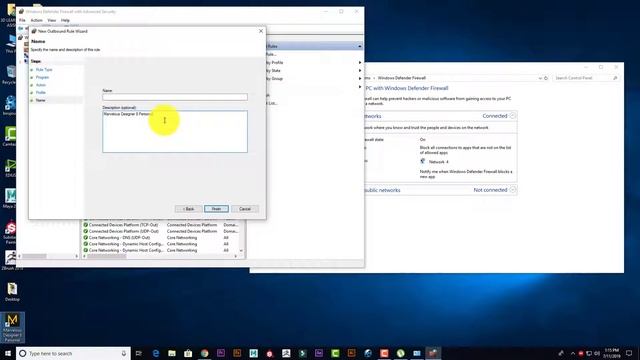The height and width of the screenshot is (360, 640).
Task: Click the Control Panel search magnifier icon
Action: coord(615,78)
